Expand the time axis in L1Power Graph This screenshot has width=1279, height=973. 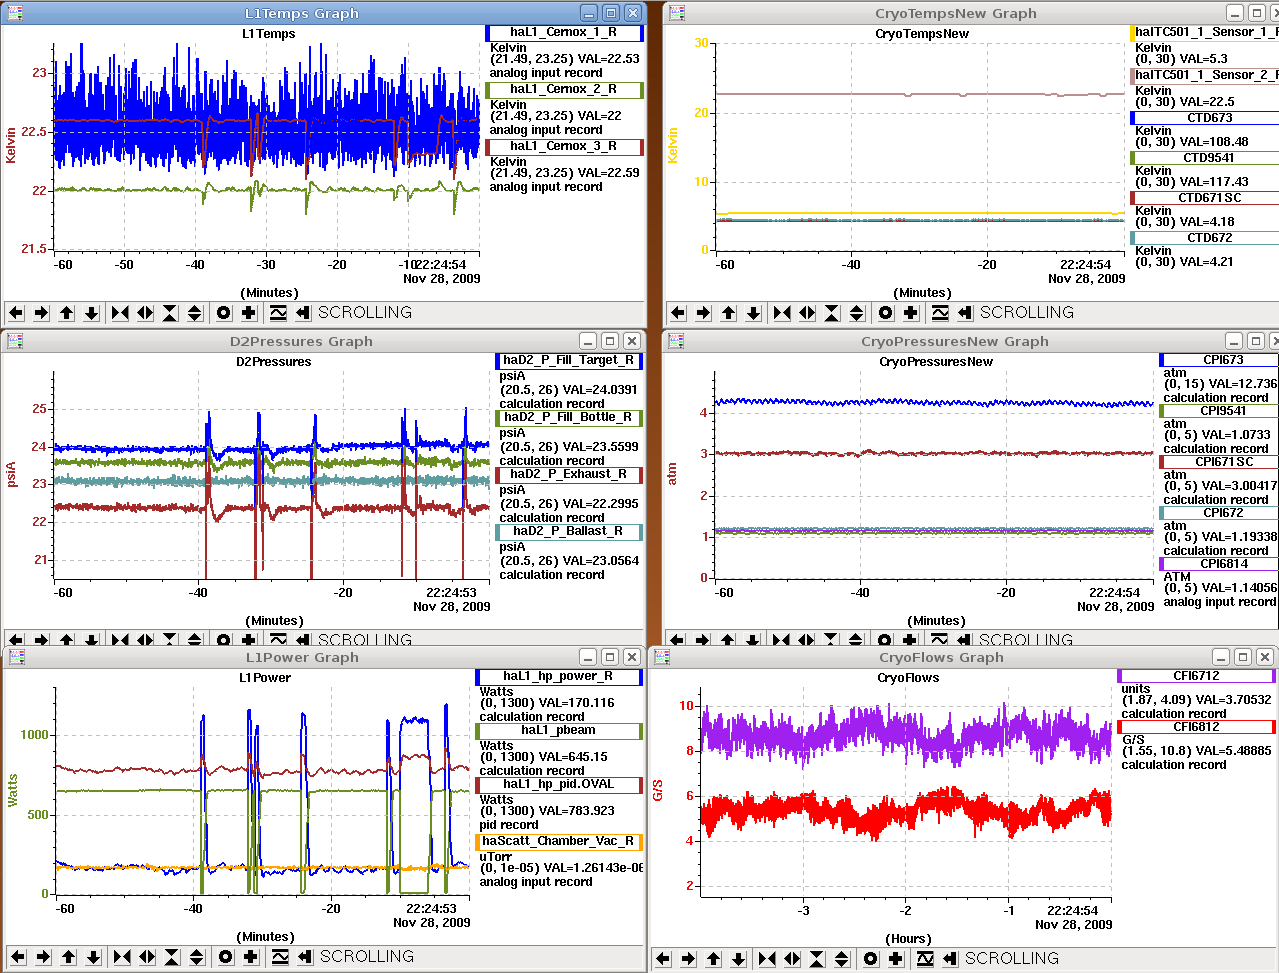[147, 957]
